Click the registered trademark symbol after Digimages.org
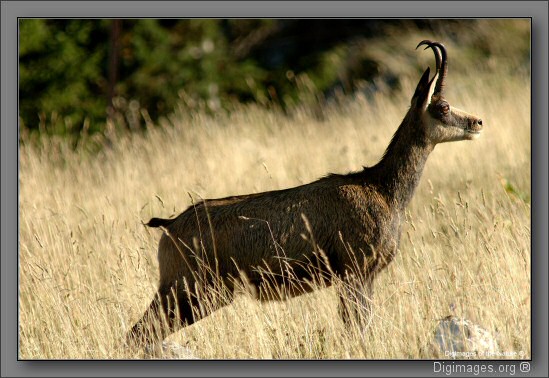The image size is (549, 378). (525, 367)
